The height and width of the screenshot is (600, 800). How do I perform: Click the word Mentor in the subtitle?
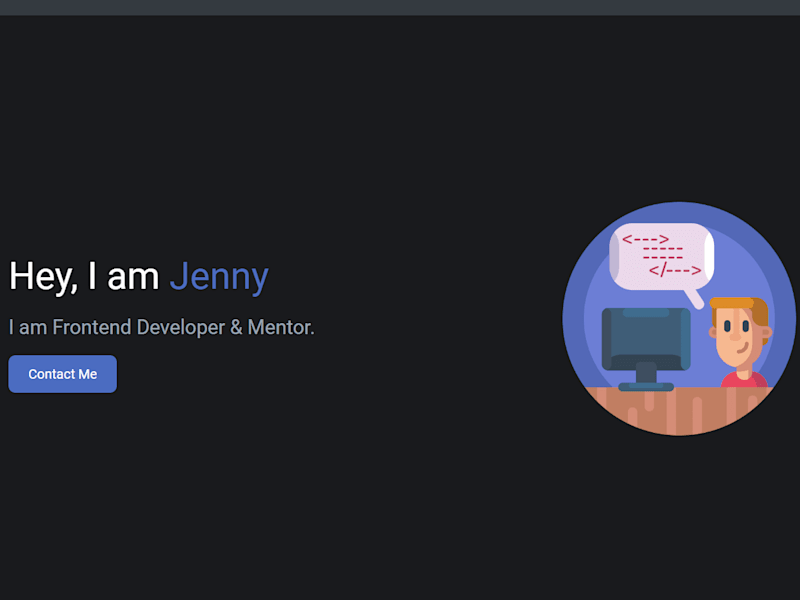[x=279, y=327]
